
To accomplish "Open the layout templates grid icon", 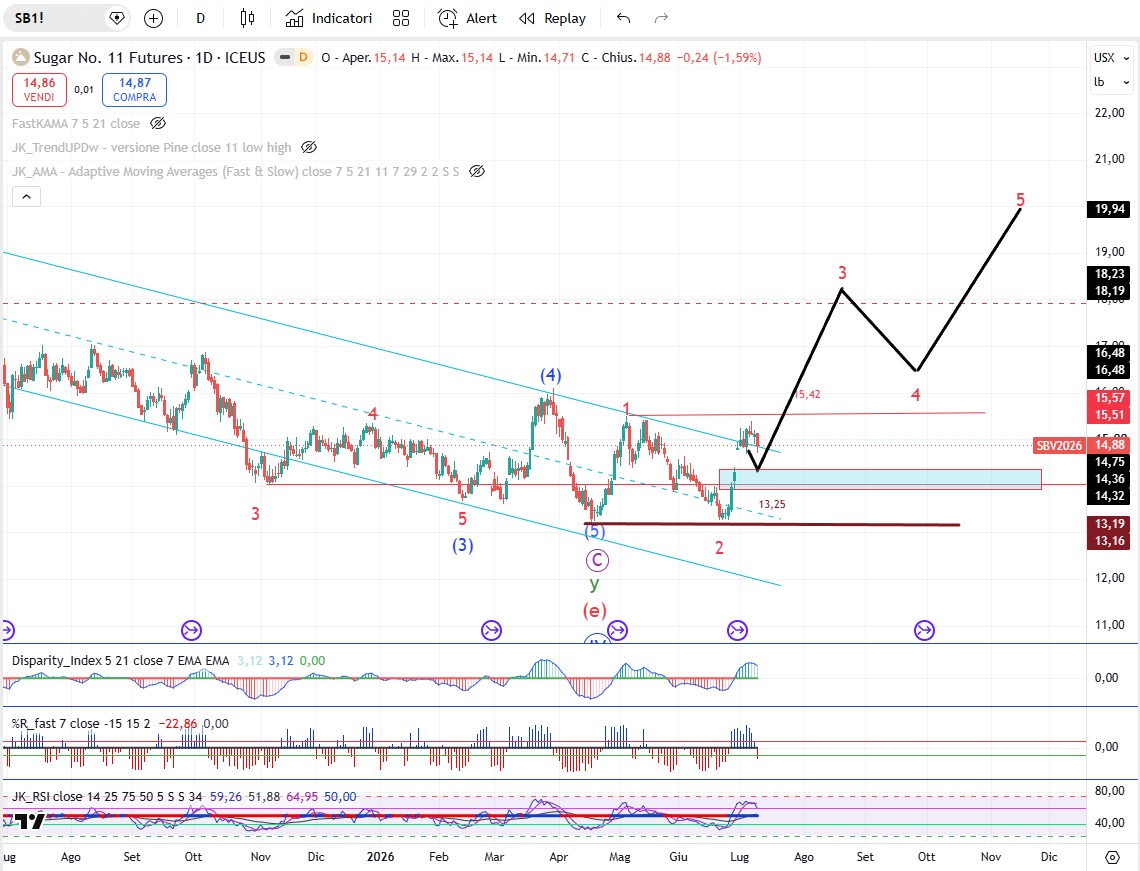I will [401, 18].
